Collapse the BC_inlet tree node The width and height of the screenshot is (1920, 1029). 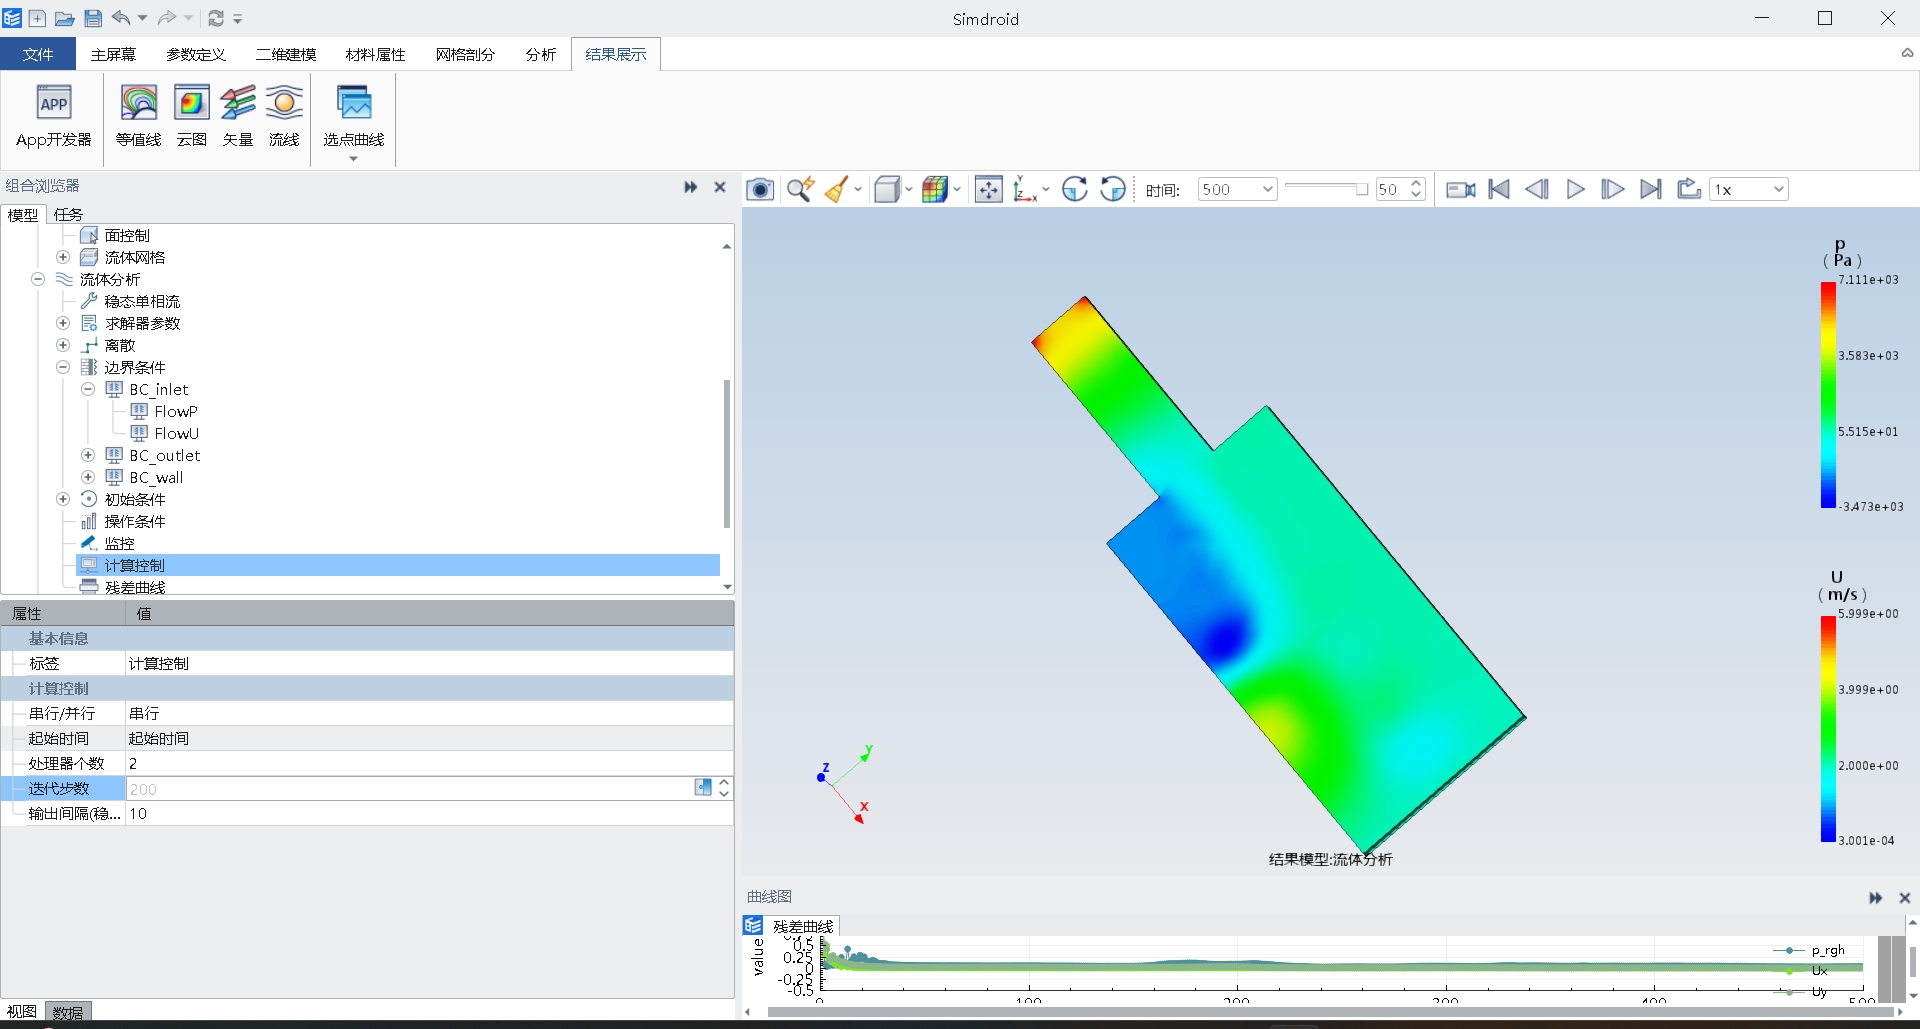point(88,389)
